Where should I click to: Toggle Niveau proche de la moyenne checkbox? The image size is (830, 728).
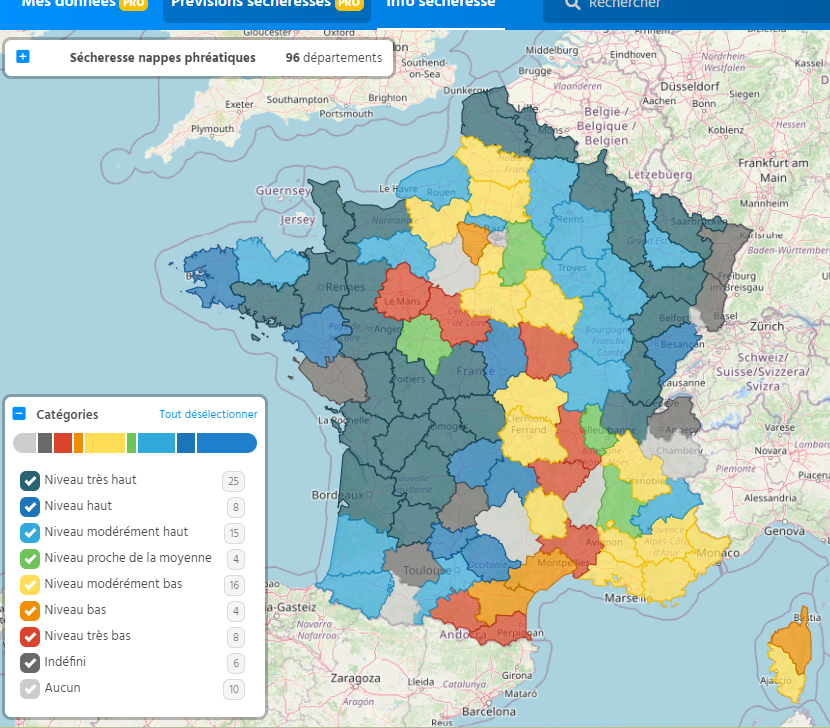tap(30, 559)
